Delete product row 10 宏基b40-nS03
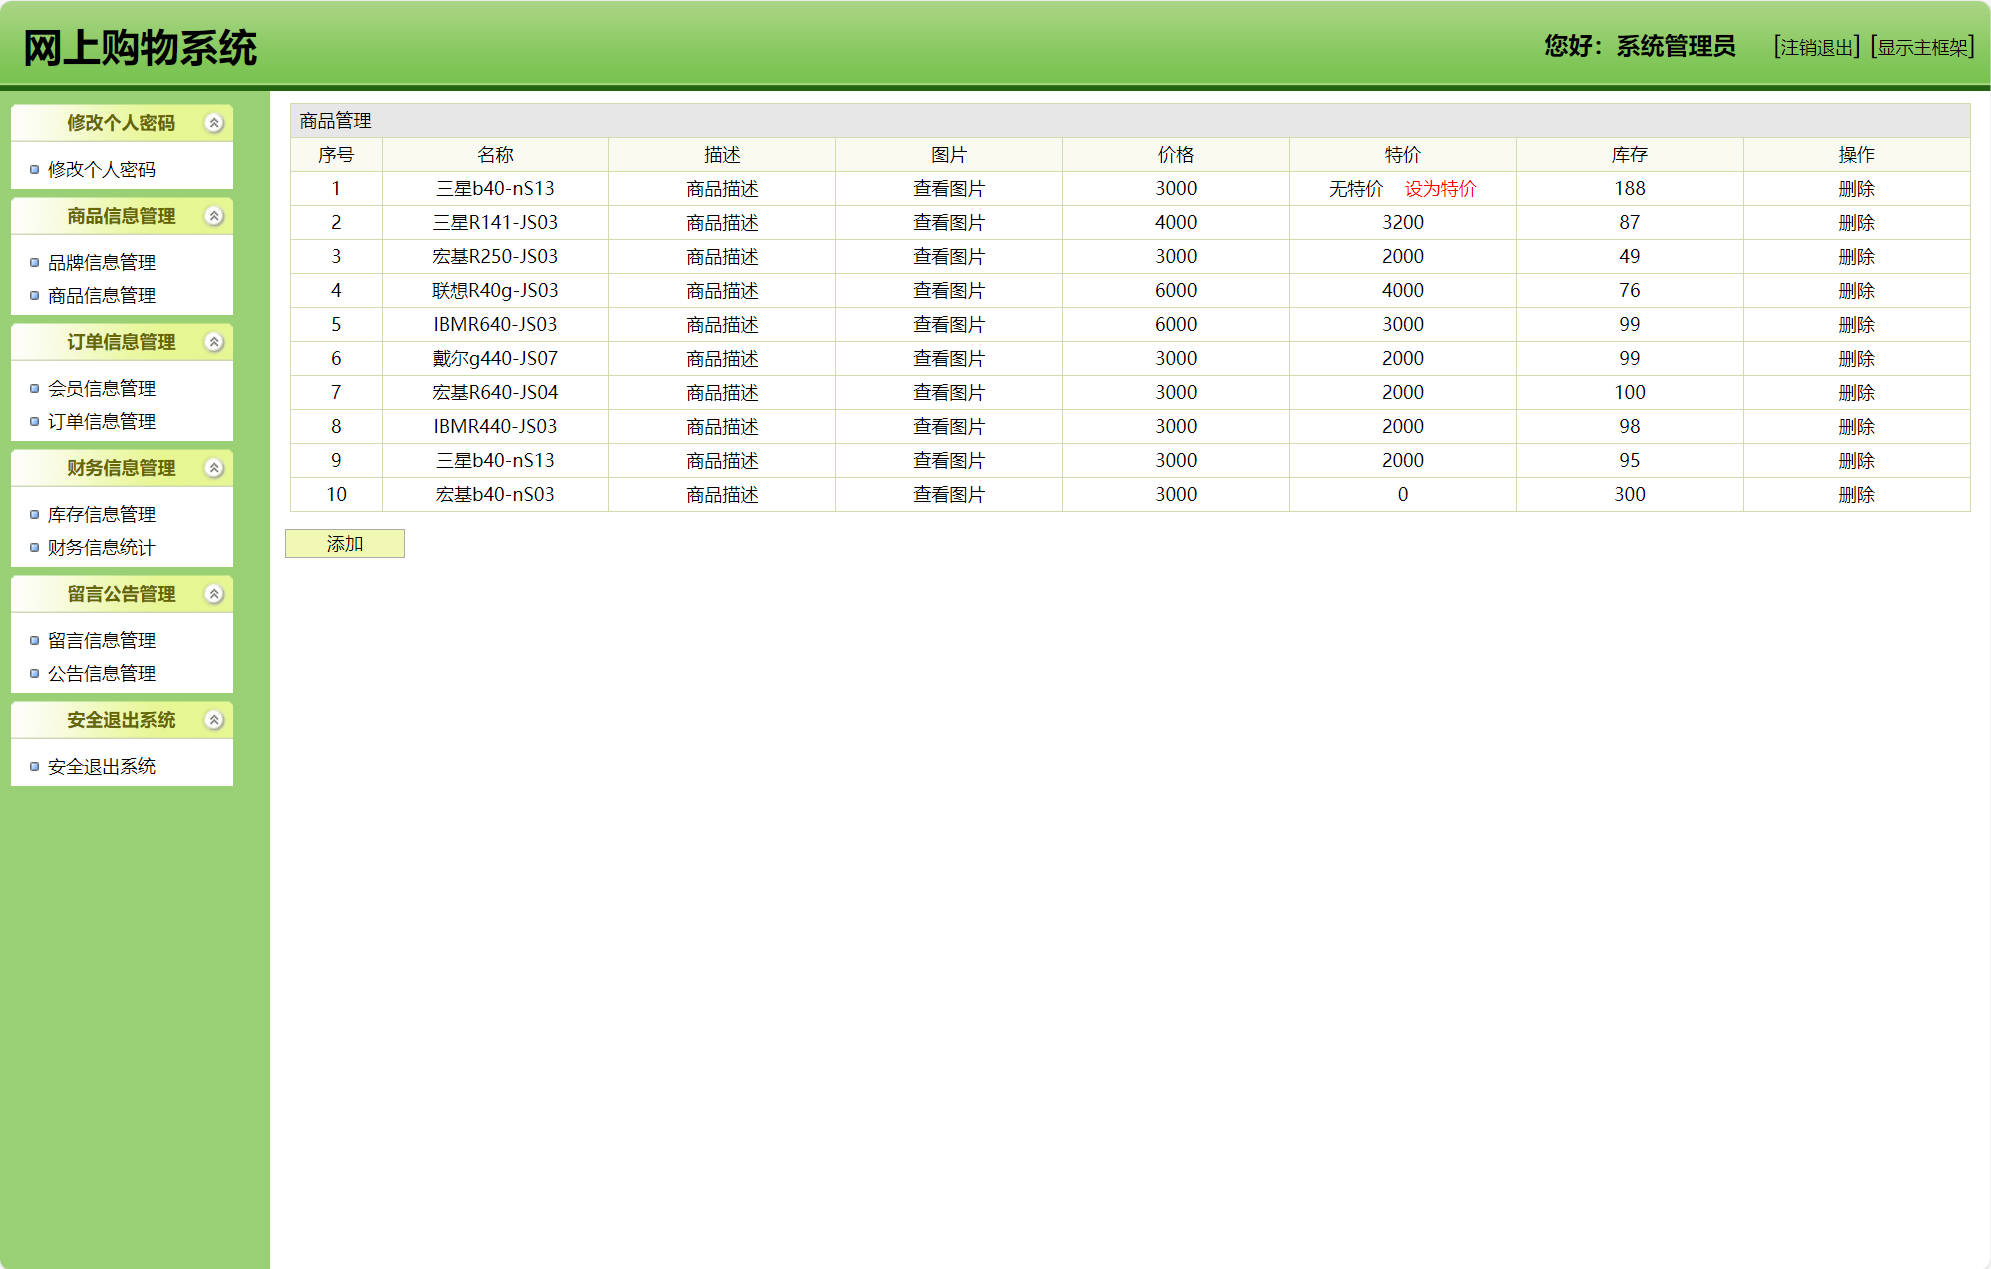 1856,495
